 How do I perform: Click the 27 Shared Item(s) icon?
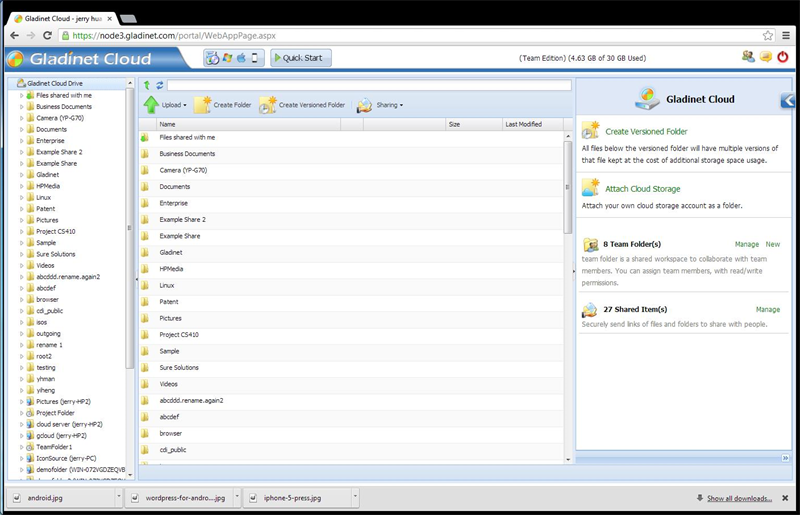coord(590,310)
